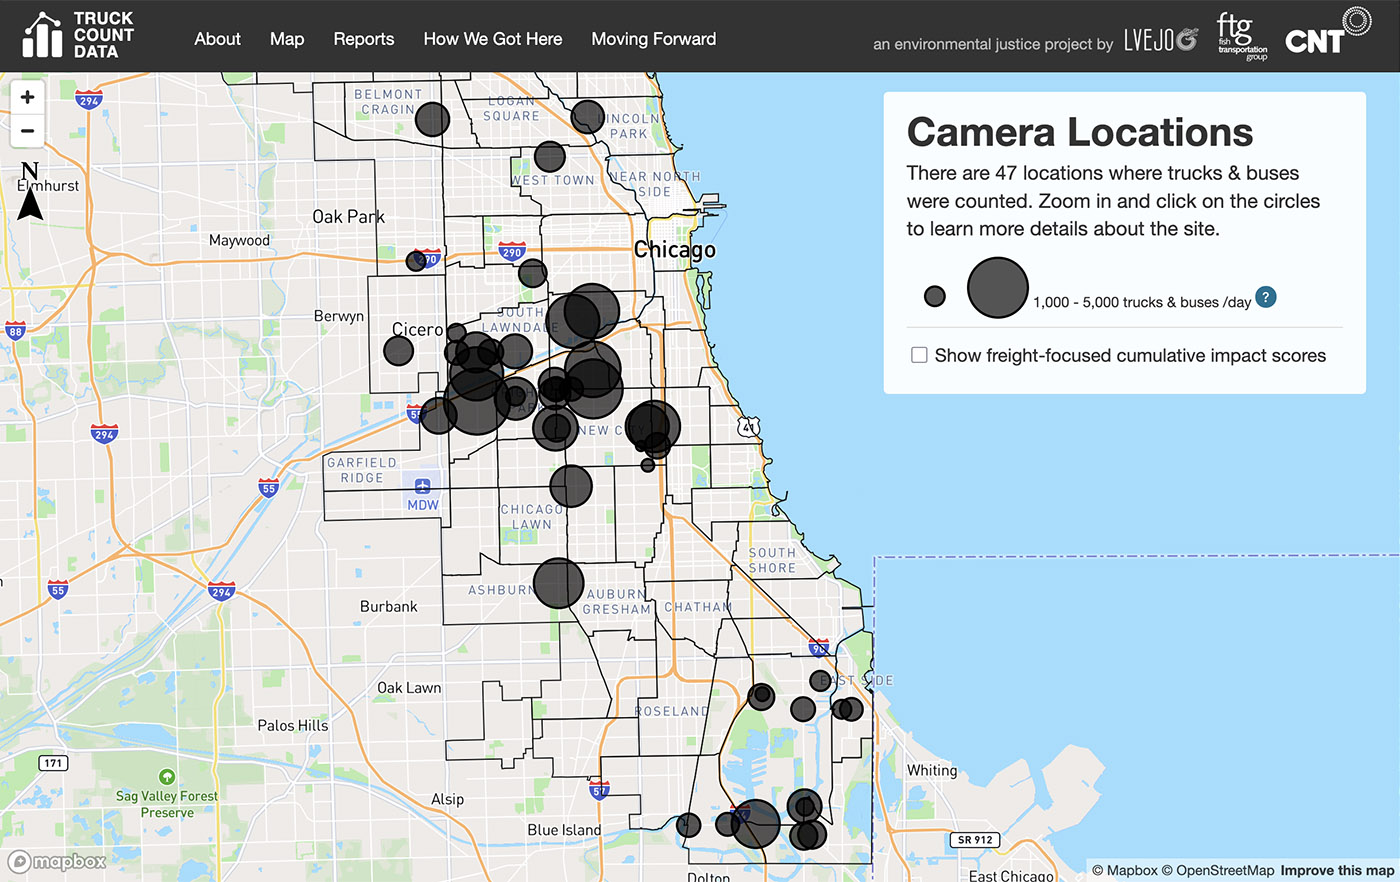Select the camera circle in Belmont Cragin
The image size is (1400, 882).
(432, 119)
